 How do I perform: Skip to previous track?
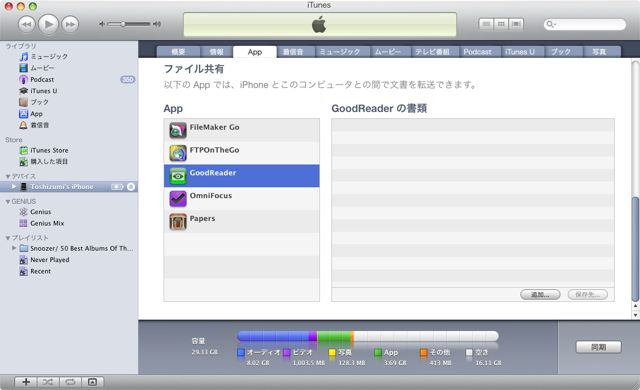coord(27,24)
